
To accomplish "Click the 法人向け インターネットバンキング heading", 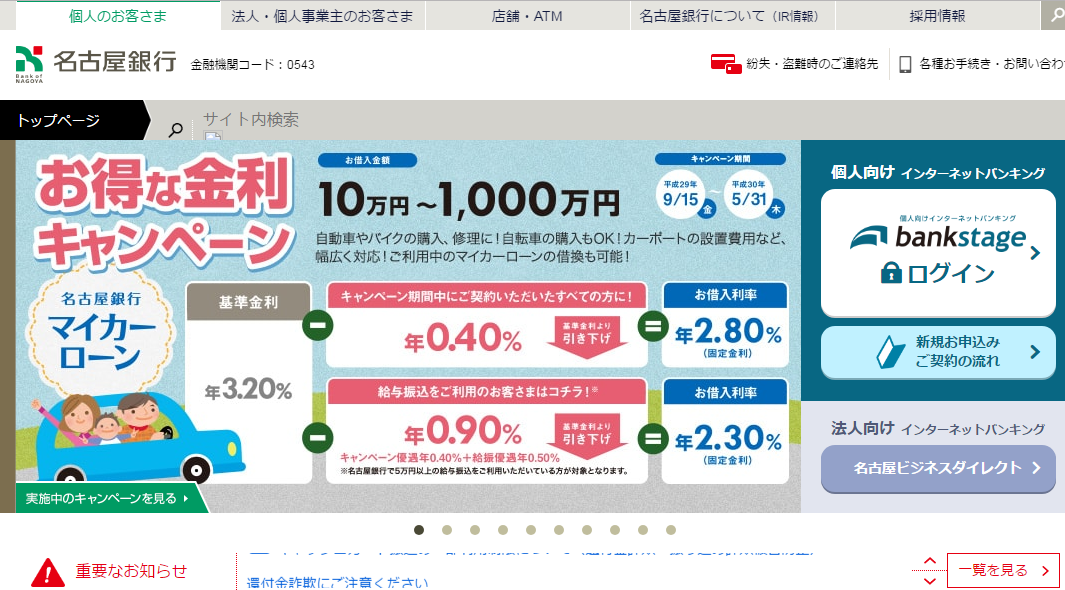I will pyautogui.click(x=938, y=428).
